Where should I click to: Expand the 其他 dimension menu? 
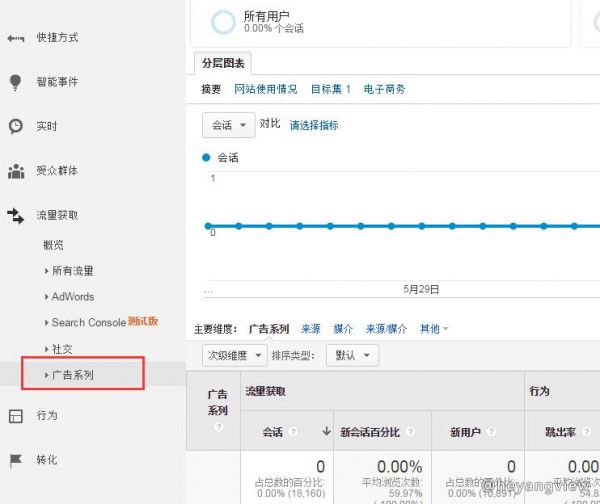pos(433,328)
